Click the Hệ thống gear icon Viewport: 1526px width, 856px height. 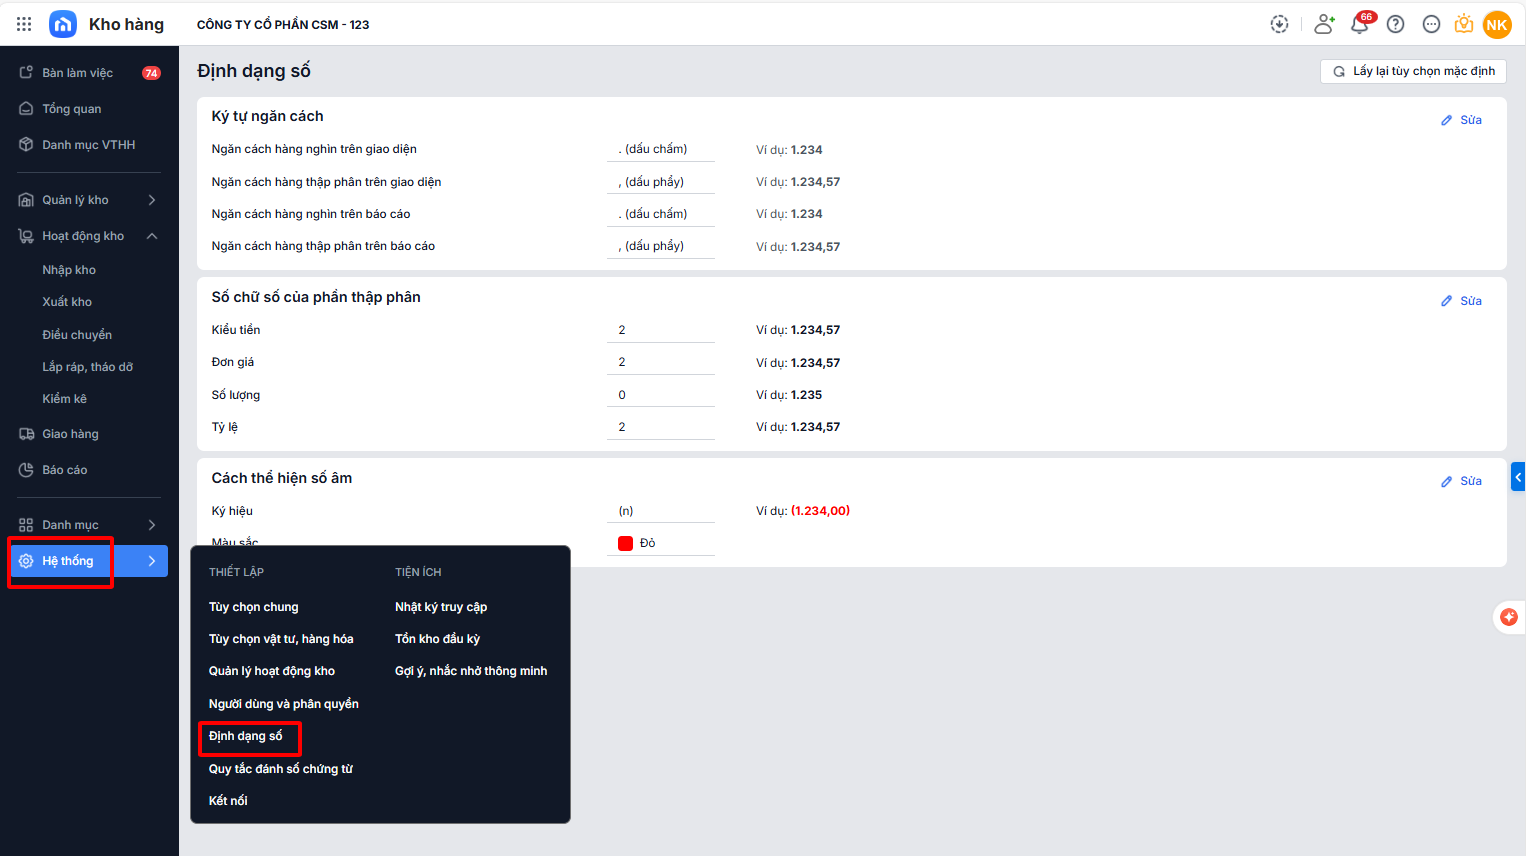coord(26,561)
